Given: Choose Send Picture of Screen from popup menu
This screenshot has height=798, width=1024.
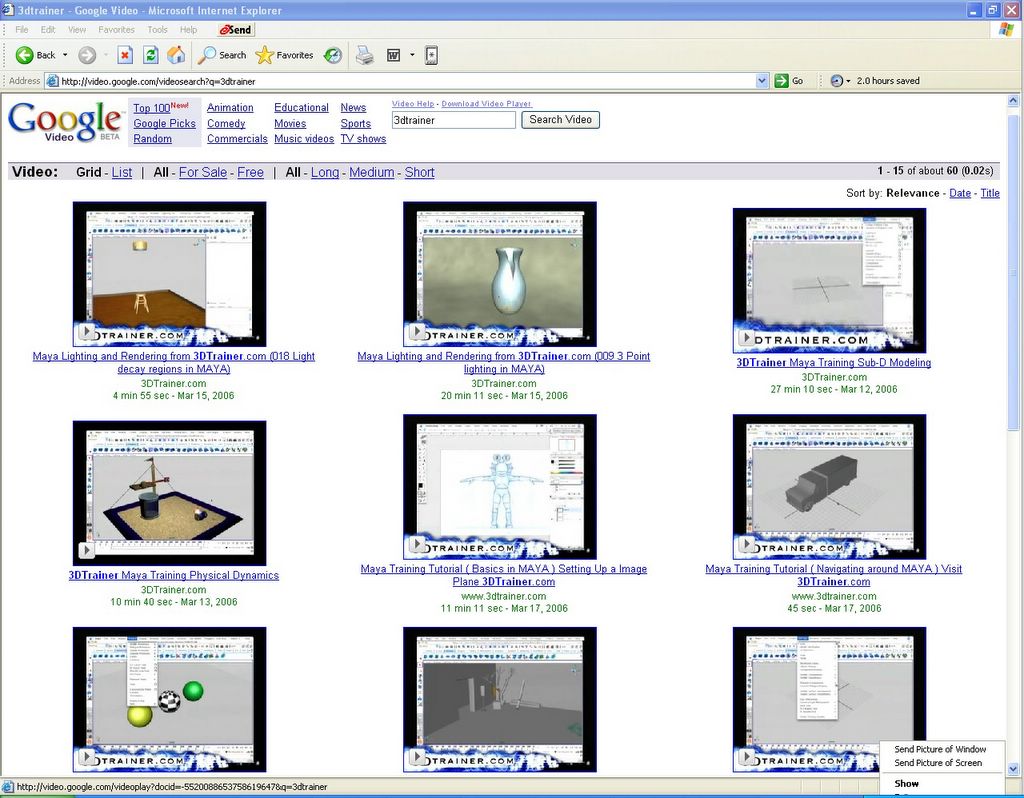Looking at the screenshot, I should click(x=938, y=763).
